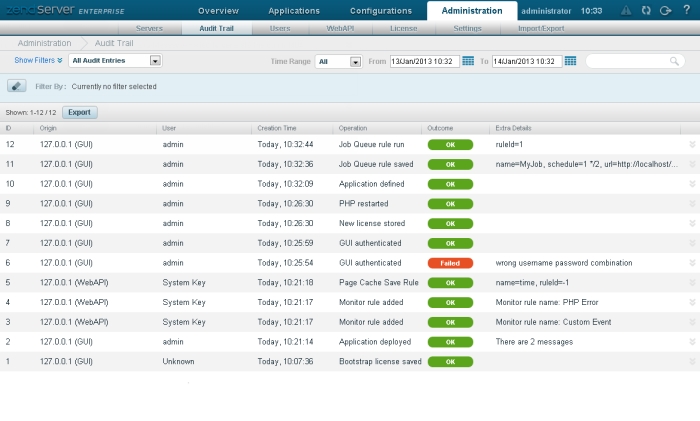Click the Administration breadcrumb link
Viewport: 700px width, 421px height.
click(x=44, y=44)
